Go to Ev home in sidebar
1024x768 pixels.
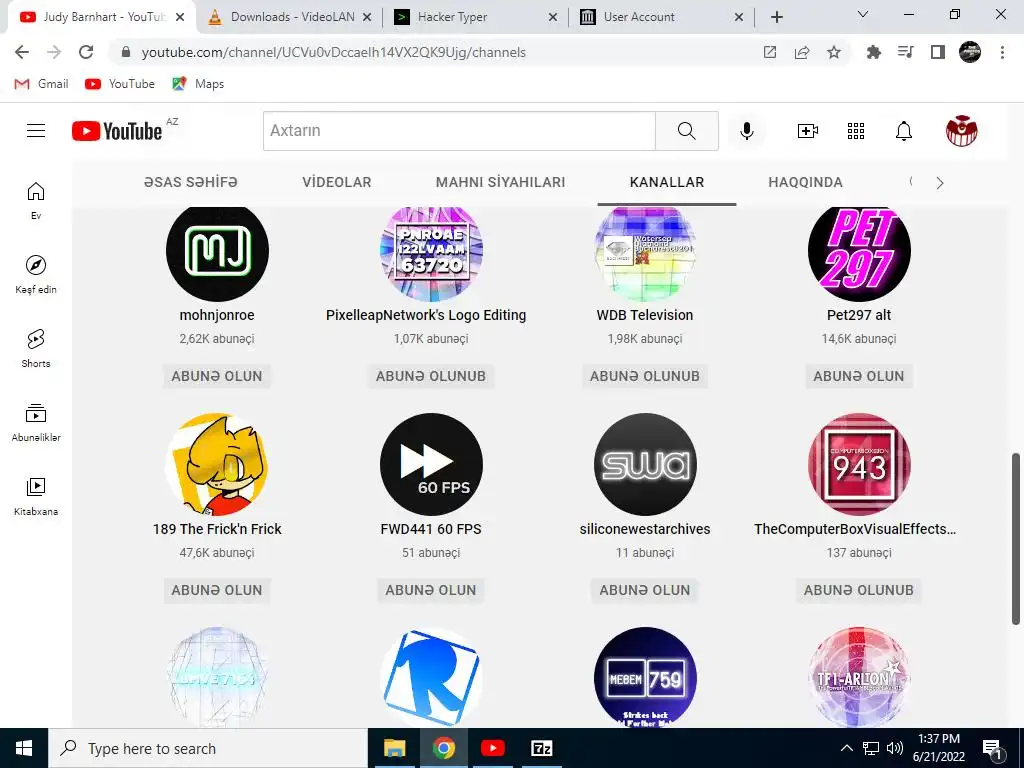point(36,200)
